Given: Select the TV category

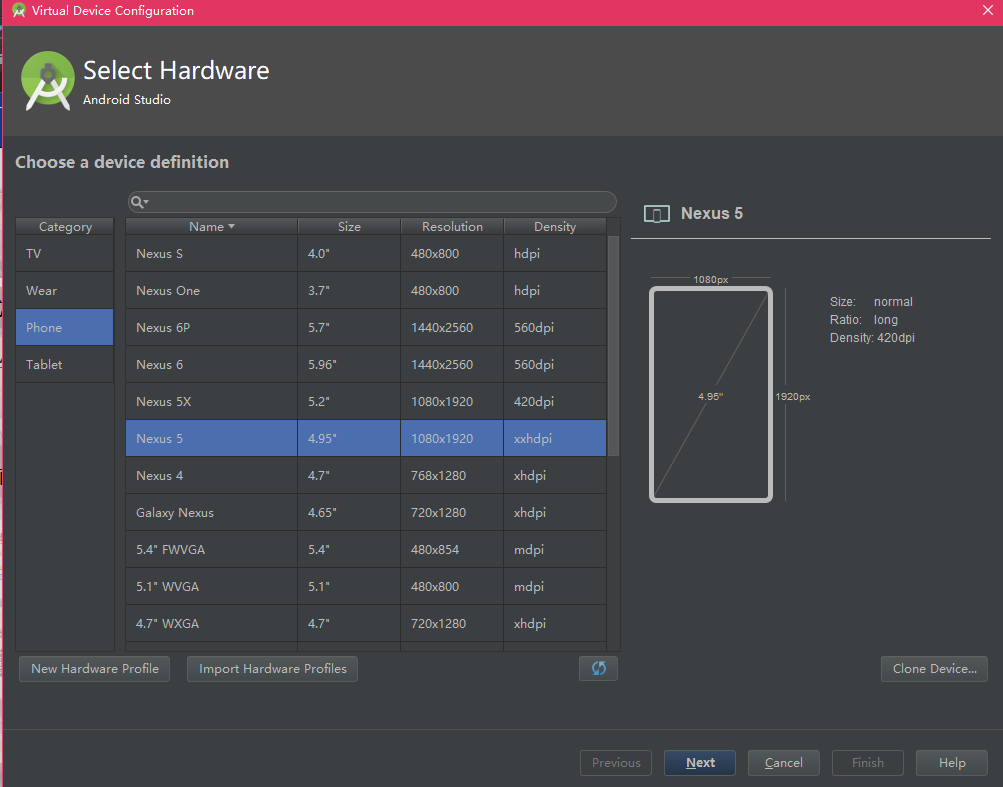Looking at the screenshot, I should tap(65, 253).
